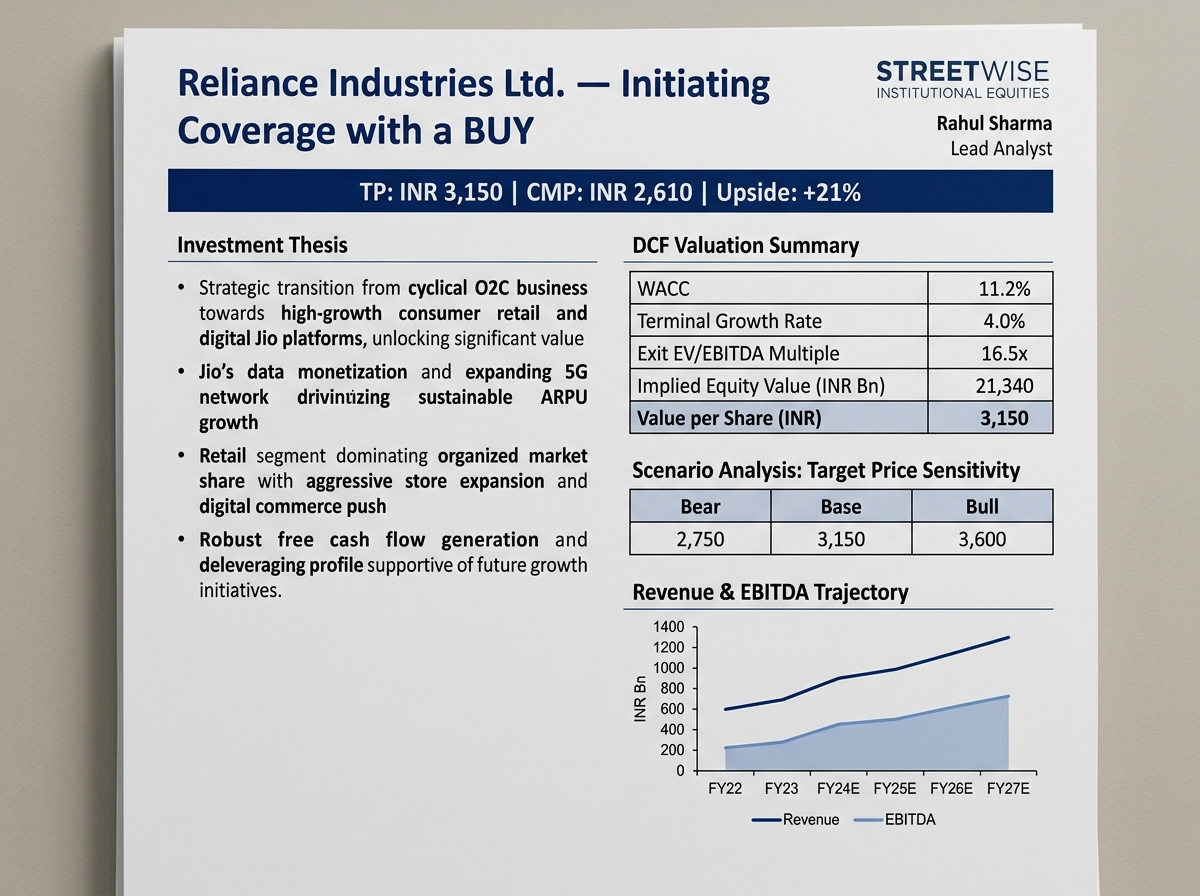Screen dimensions: 1200x896
Task: Click the 'FY23' axis label
Action: click(x=781, y=789)
